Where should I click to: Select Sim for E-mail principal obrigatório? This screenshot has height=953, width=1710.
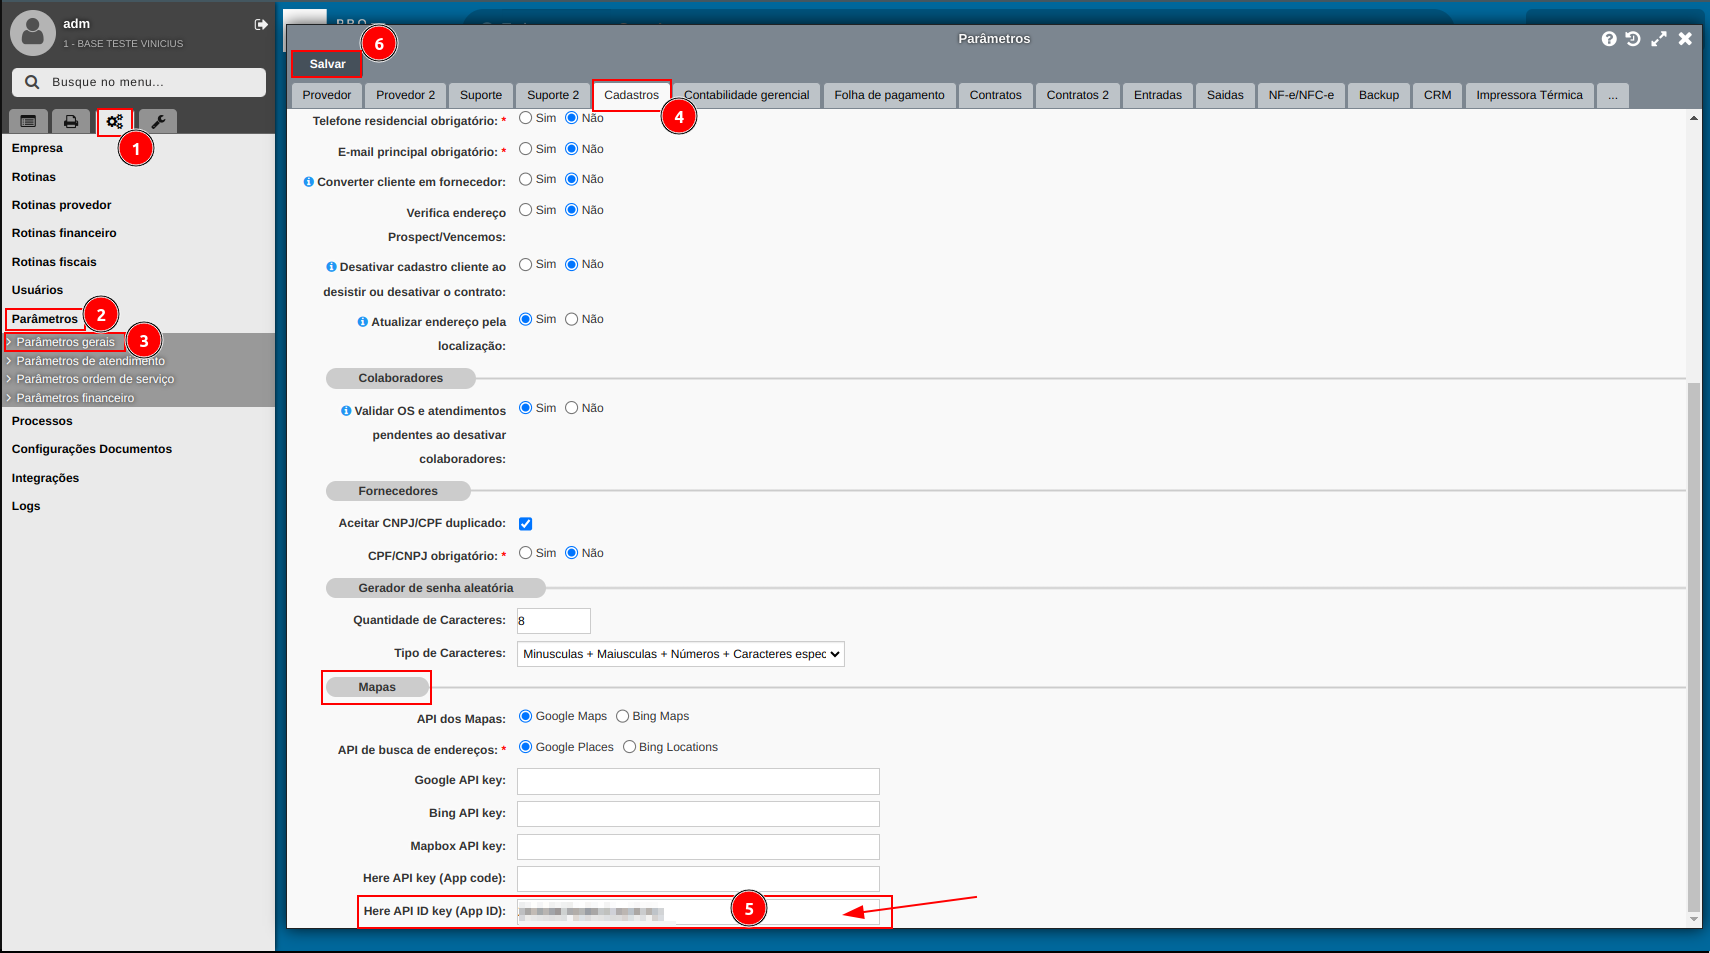(525, 149)
